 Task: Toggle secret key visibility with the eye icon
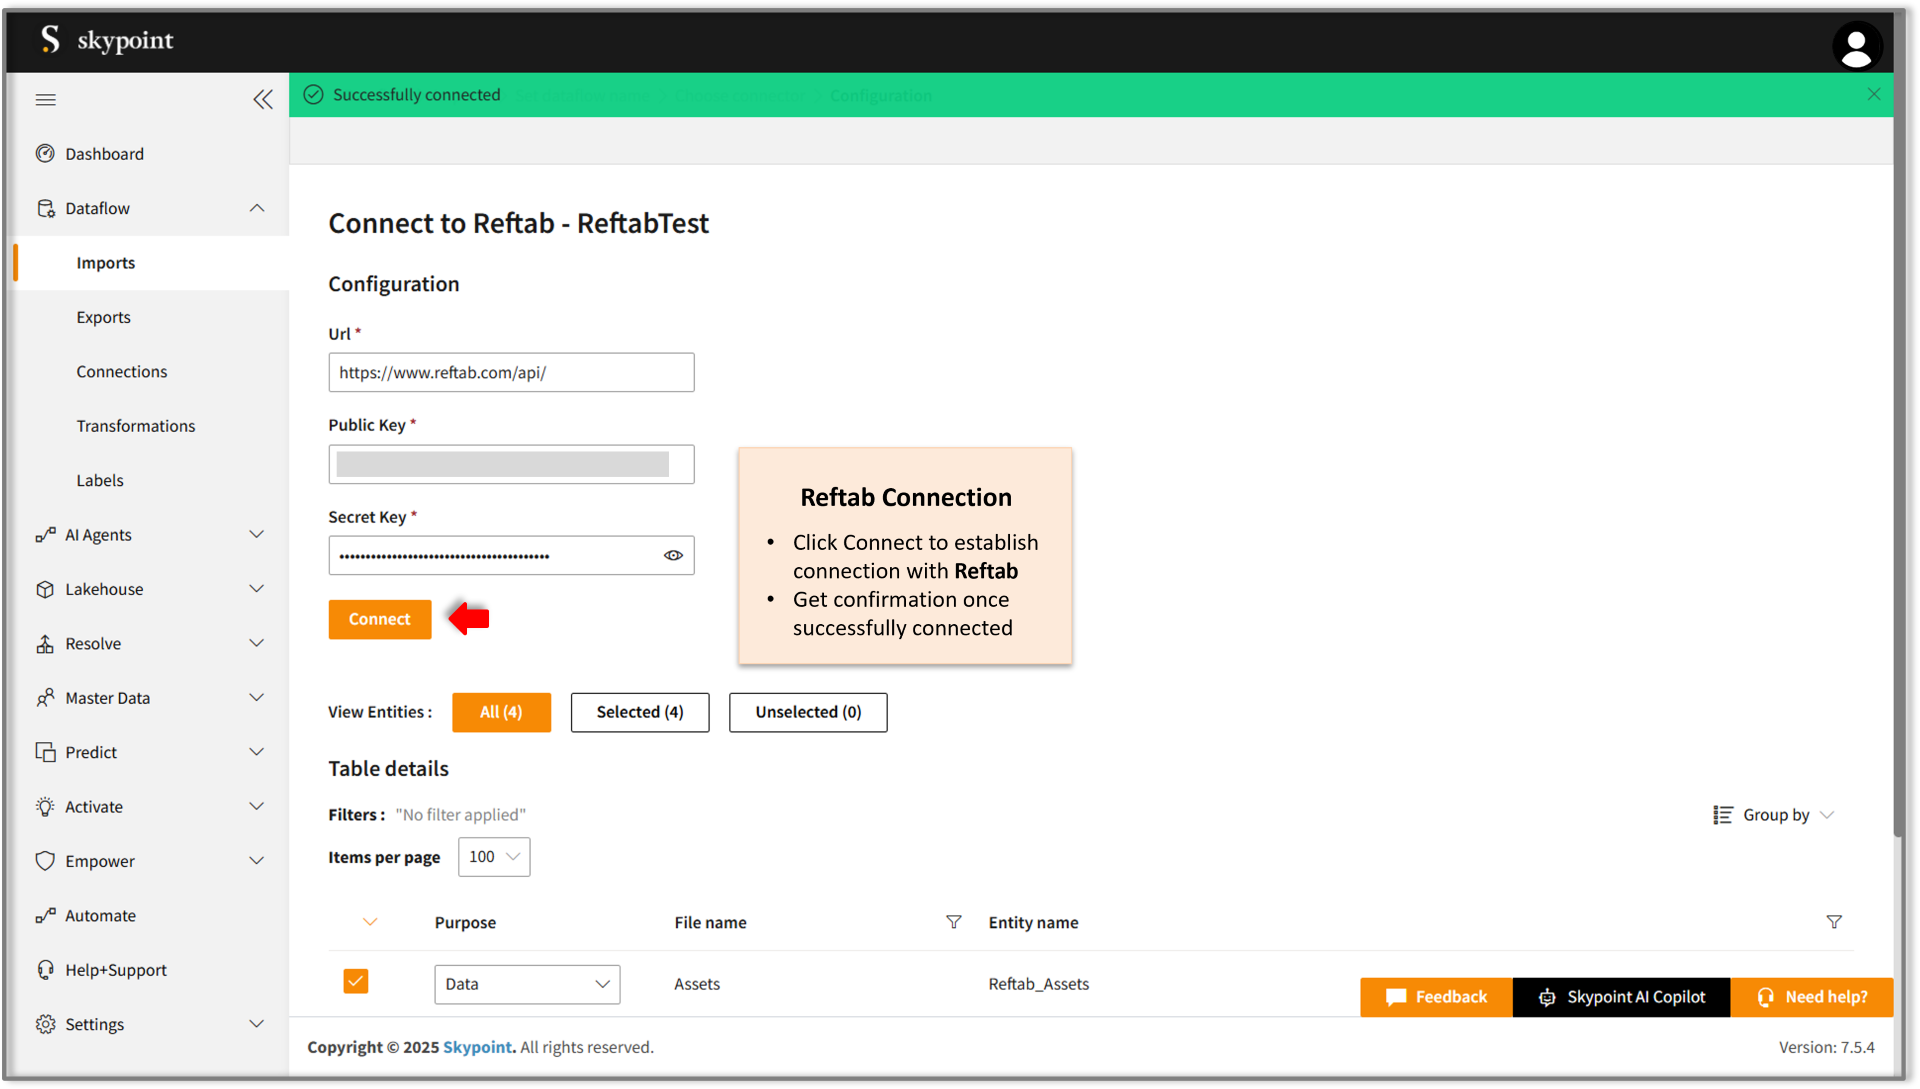[x=673, y=555]
